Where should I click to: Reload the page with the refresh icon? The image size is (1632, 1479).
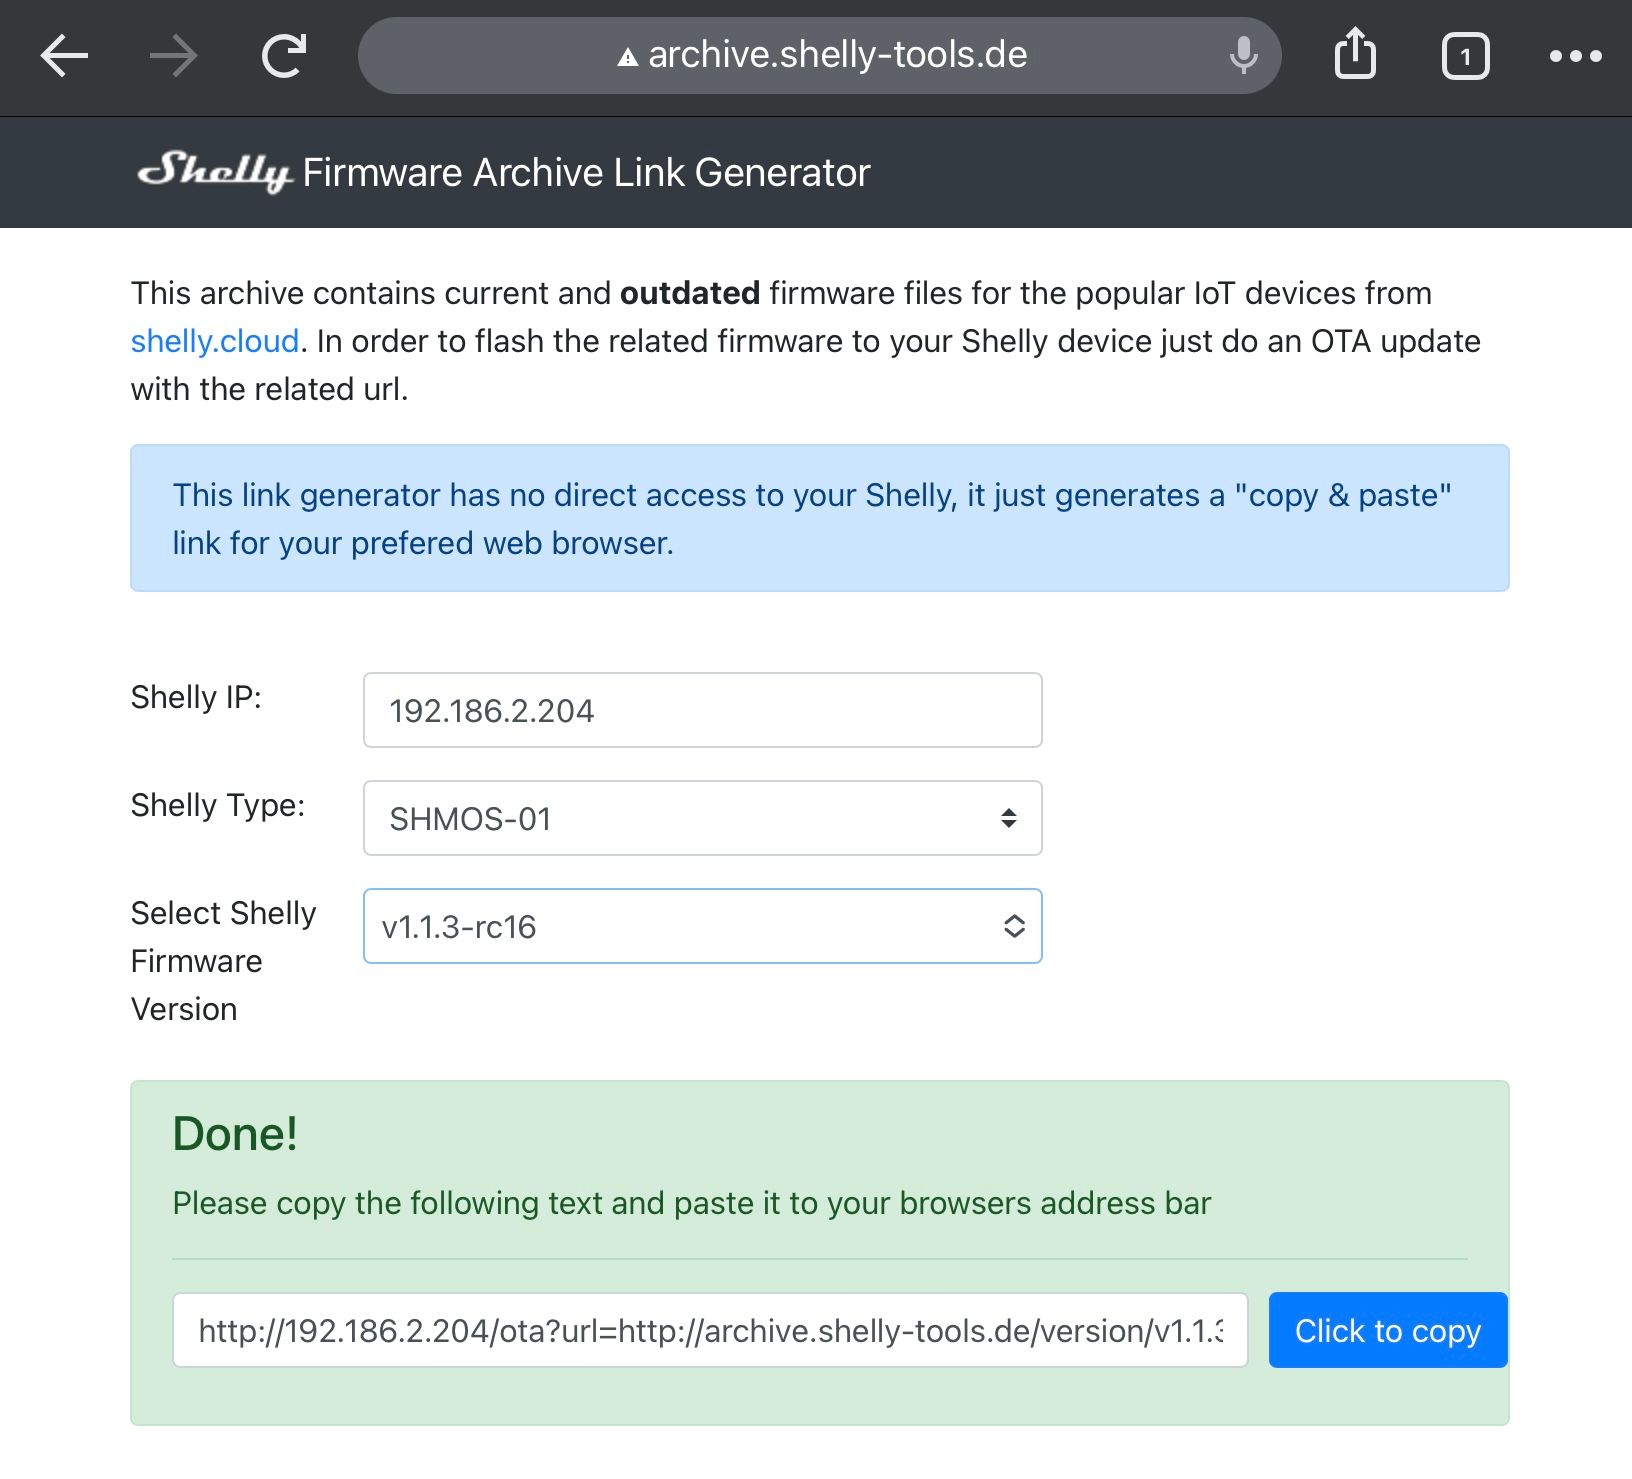pos(284,56)
